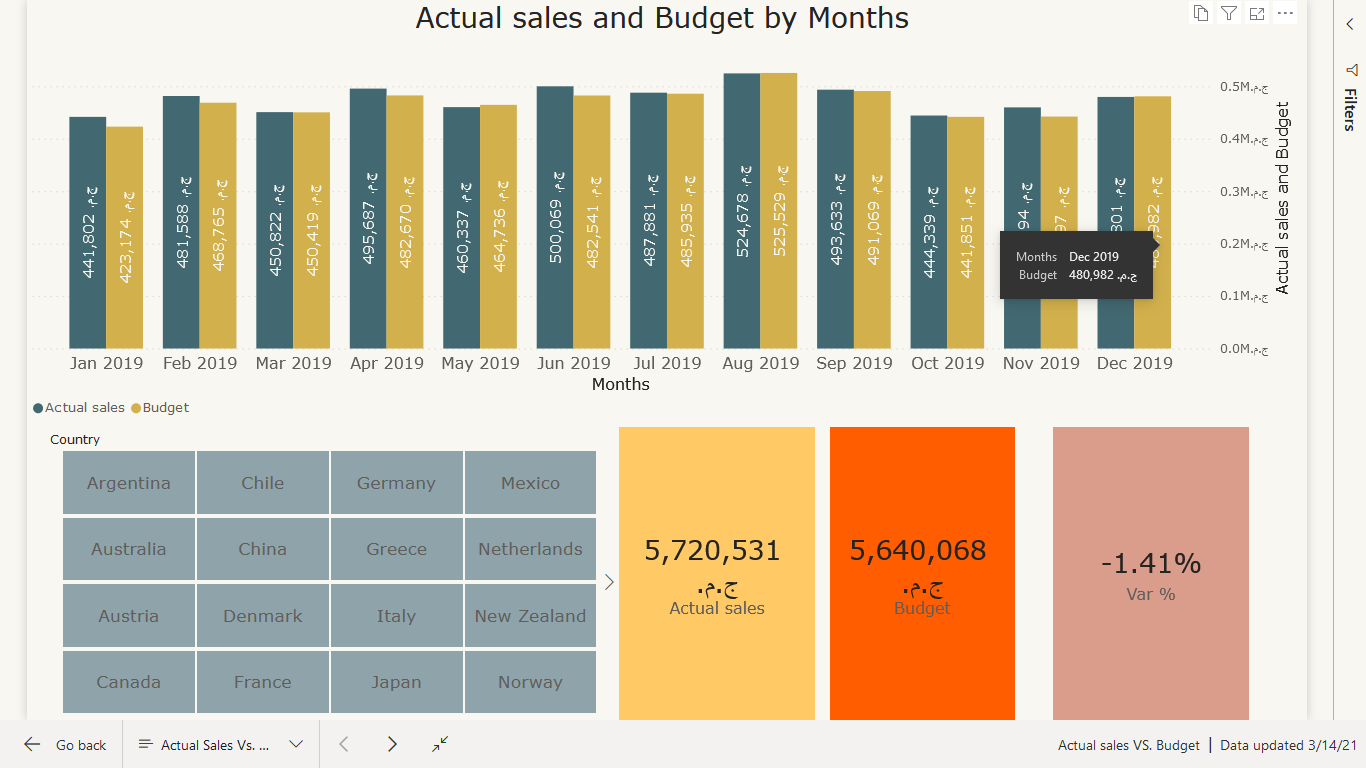The image size is (1366, 768).
Task: Click the Budget legend item
Action: tap(160, 408)
